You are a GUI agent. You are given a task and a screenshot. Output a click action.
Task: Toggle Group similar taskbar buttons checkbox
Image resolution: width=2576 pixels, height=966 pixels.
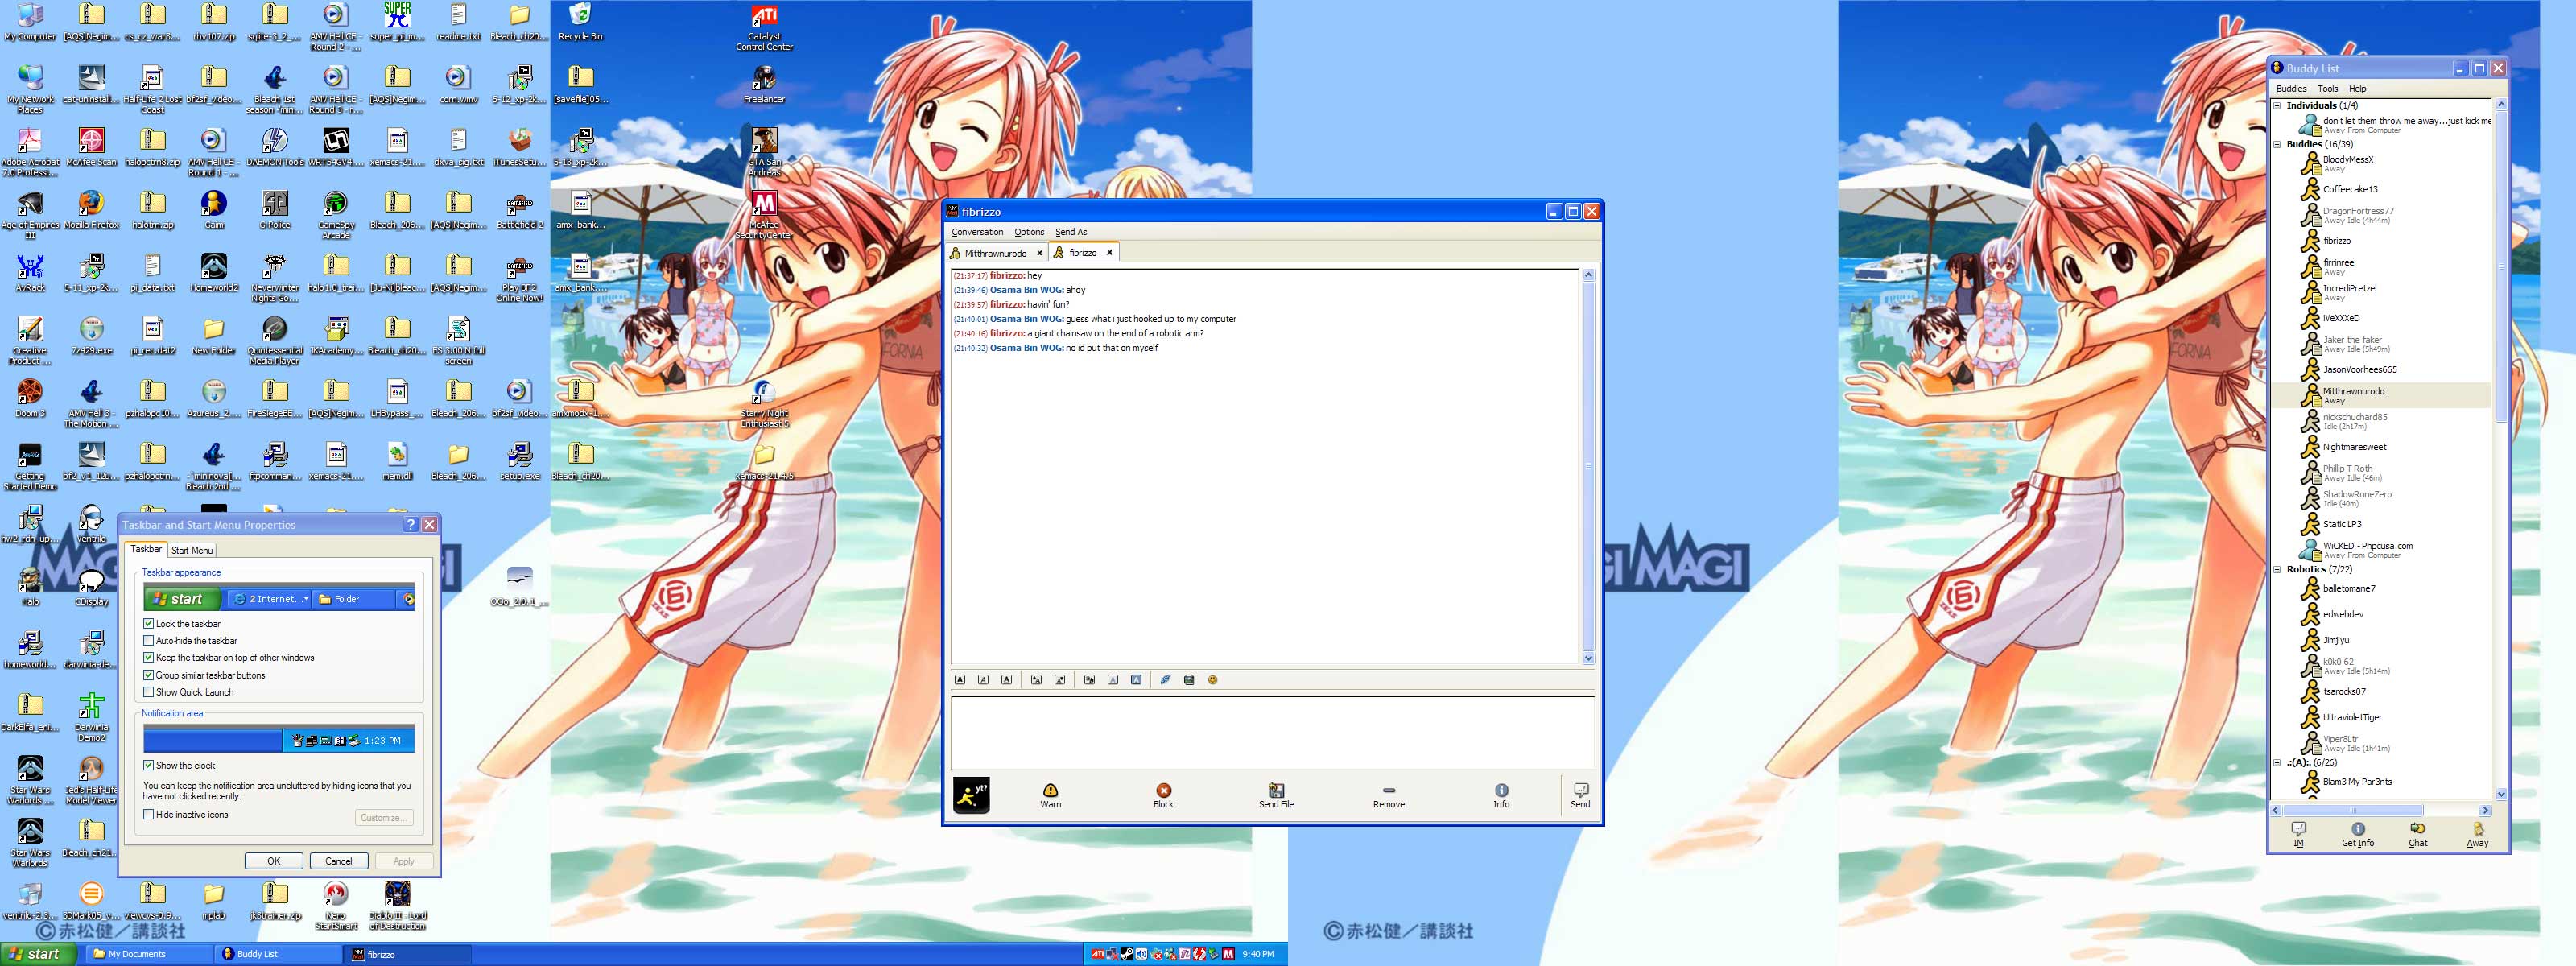pos(149,675)
